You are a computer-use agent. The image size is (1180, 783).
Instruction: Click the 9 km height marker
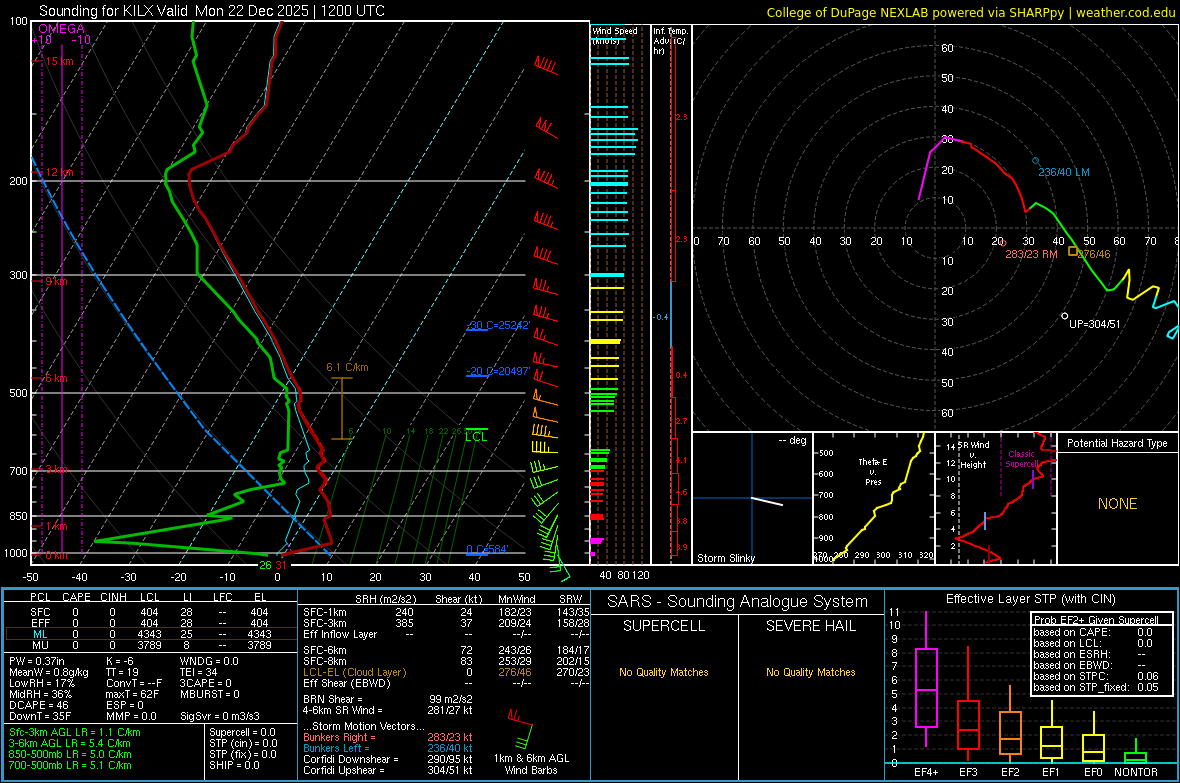click(56, 281)
